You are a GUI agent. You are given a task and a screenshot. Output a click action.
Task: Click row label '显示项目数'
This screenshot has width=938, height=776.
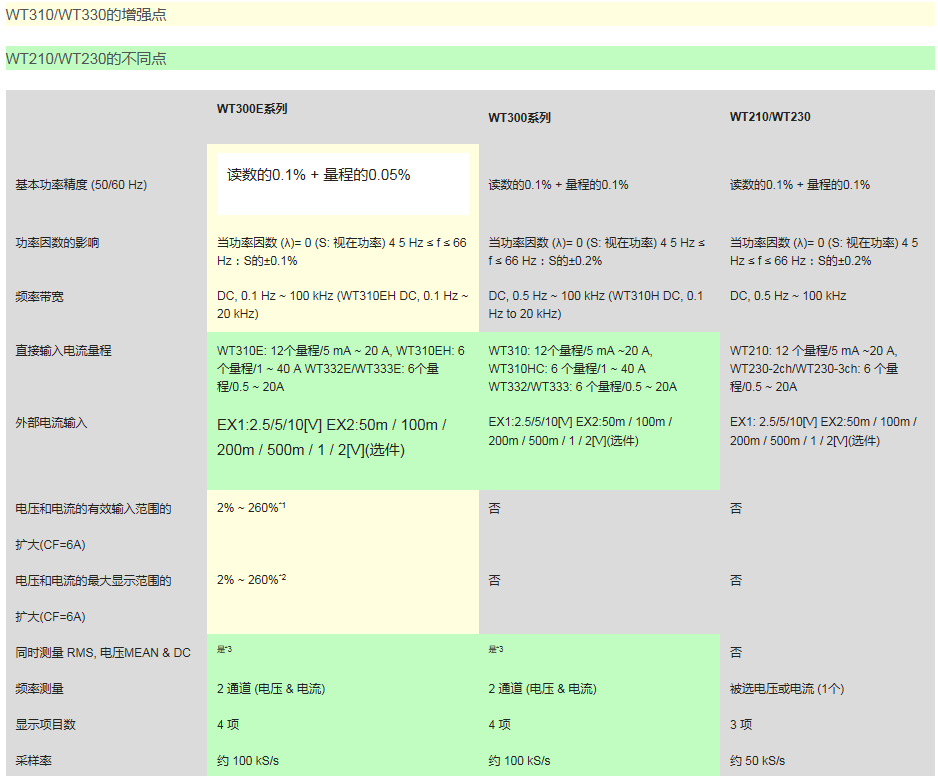click(45, 725)
